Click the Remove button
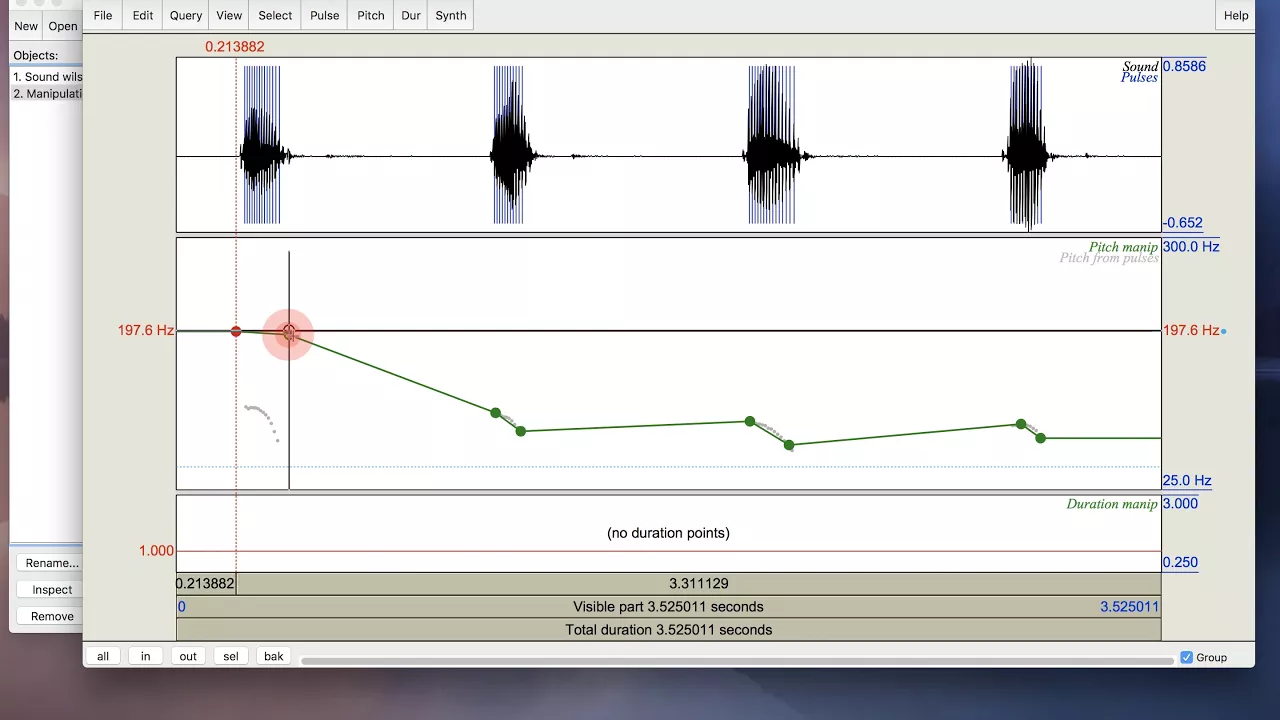This screenshot has height=720, width=1280. (52, 616)
